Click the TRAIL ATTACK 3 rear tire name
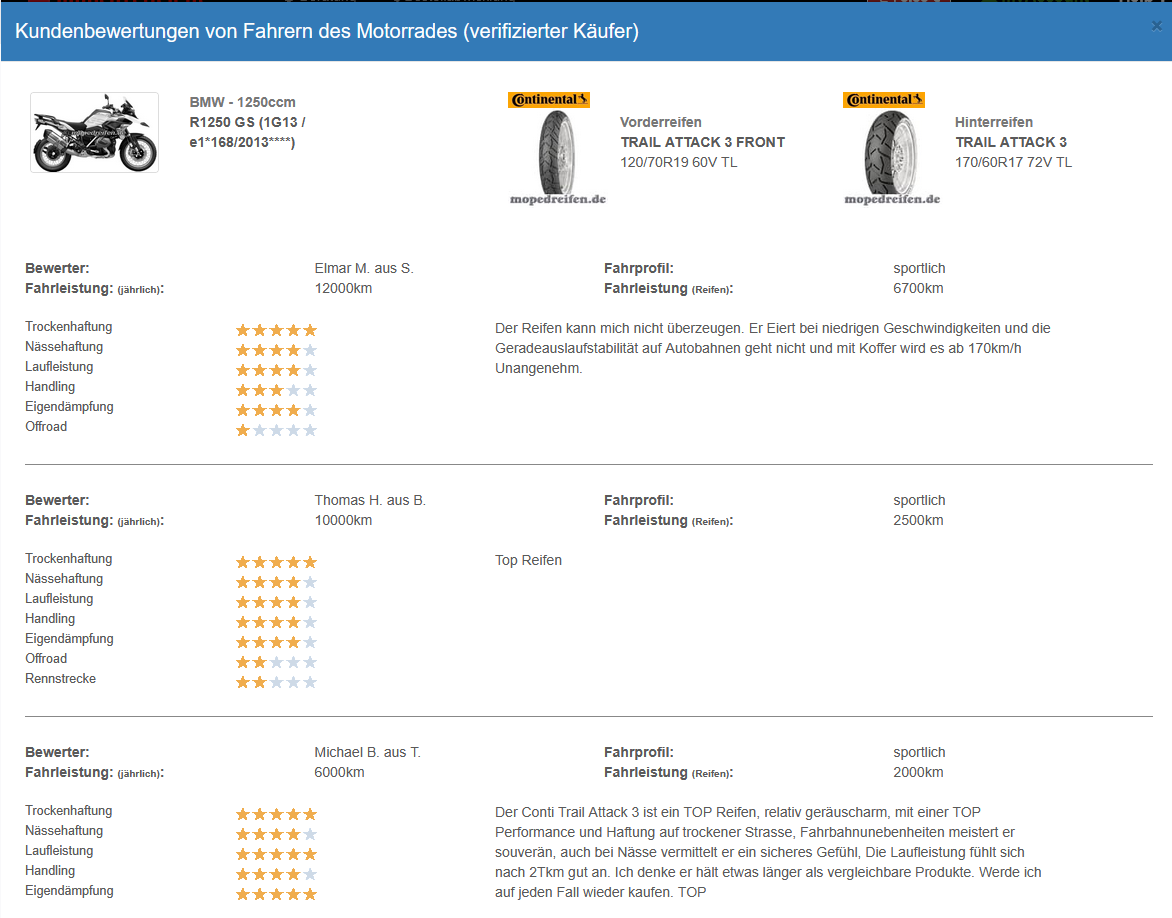 [1010, 142]
